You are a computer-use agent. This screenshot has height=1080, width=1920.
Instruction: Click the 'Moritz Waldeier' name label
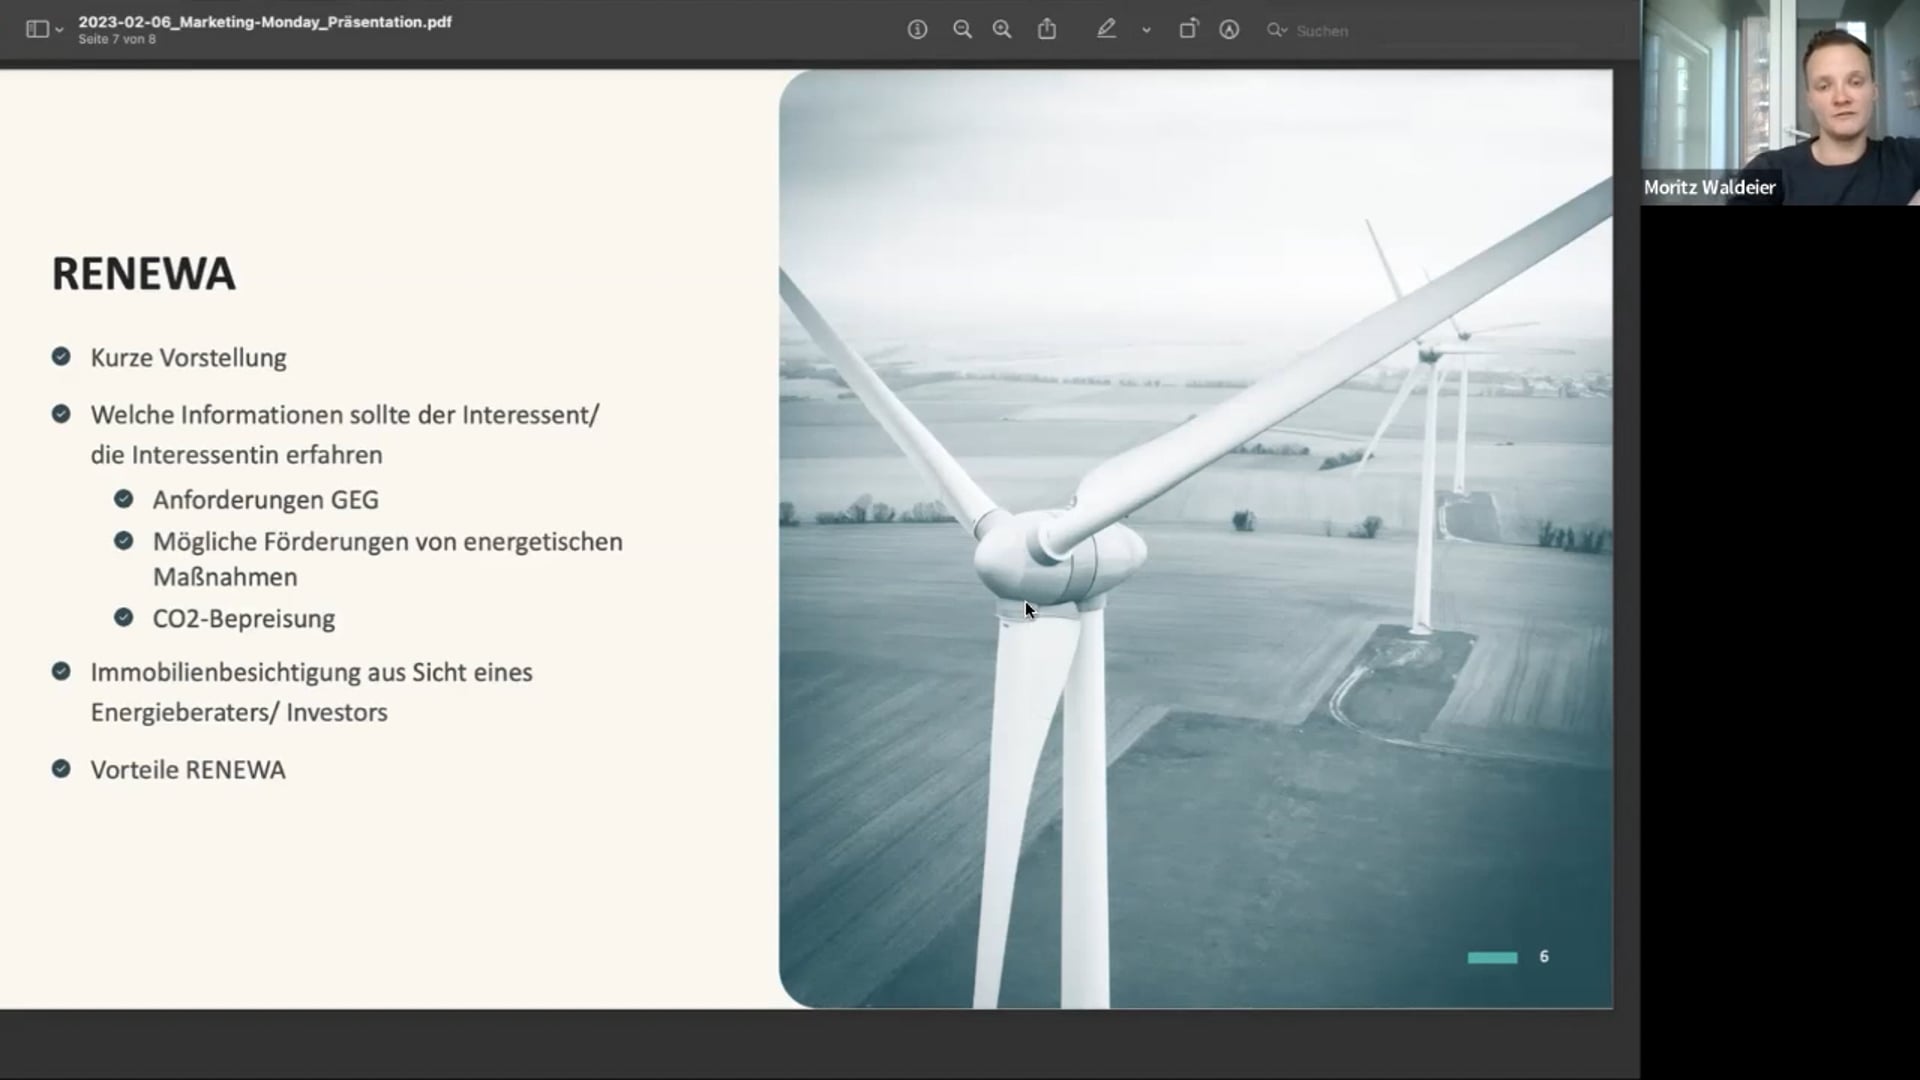tap(1710, 187)
